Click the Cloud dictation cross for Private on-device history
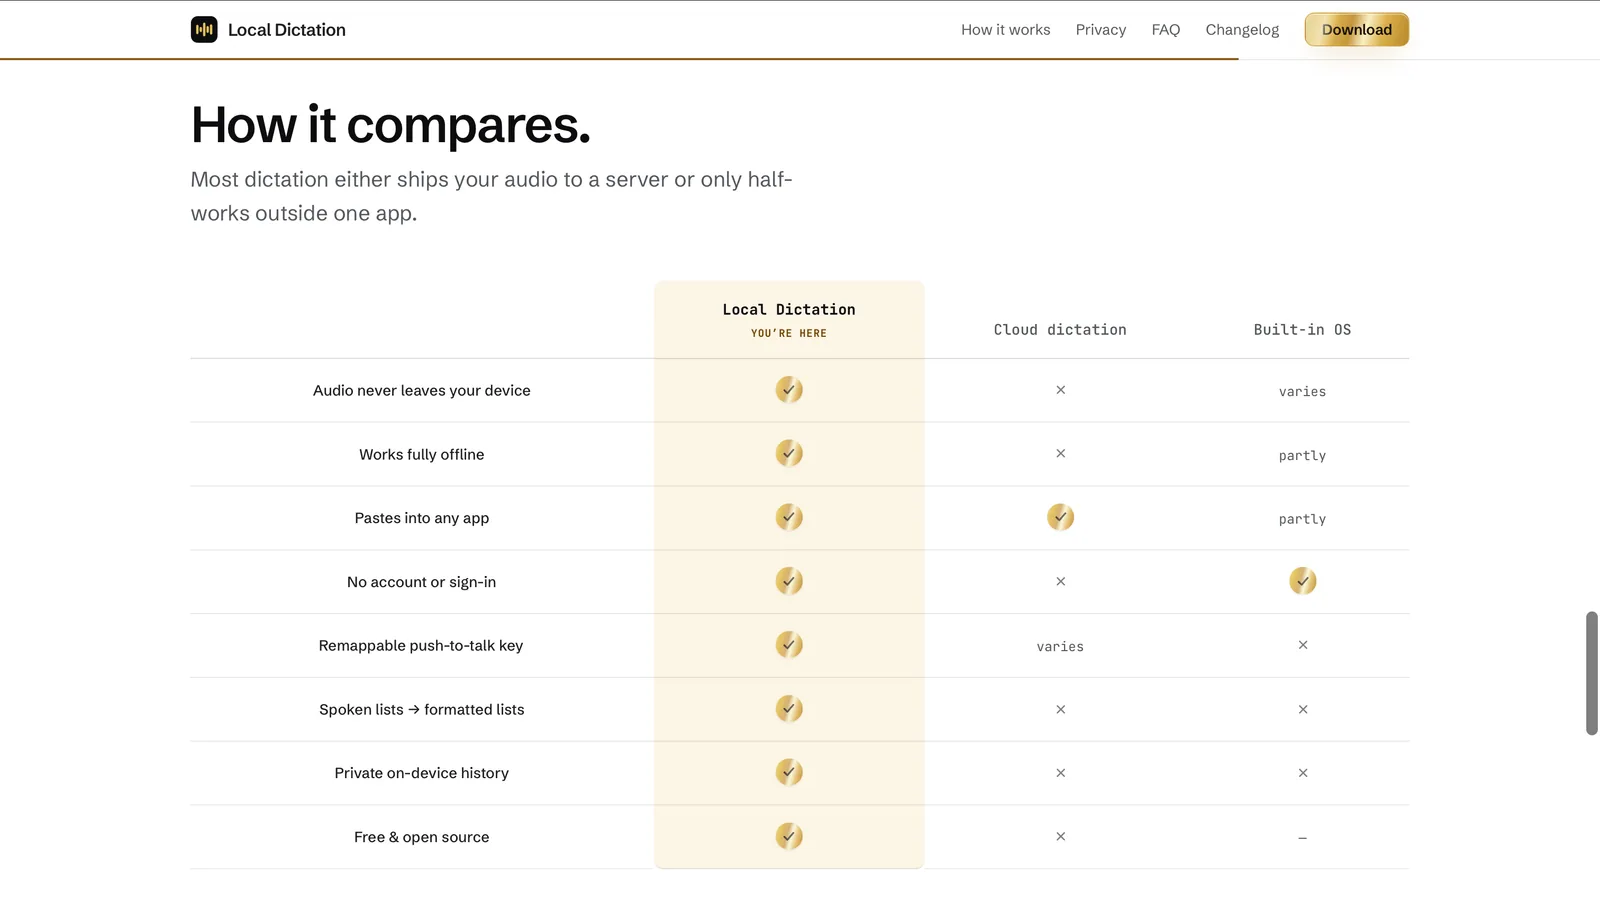 [x=1060, y=773]
